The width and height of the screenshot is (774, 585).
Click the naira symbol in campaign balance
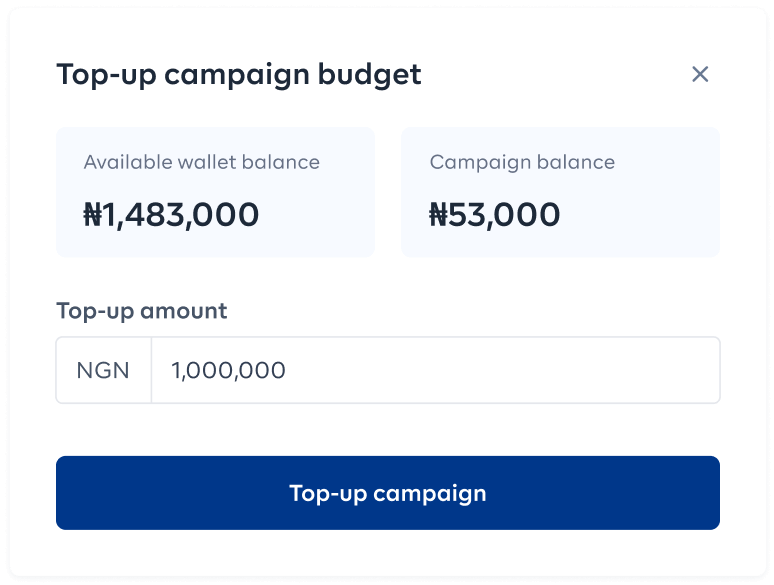438,215
